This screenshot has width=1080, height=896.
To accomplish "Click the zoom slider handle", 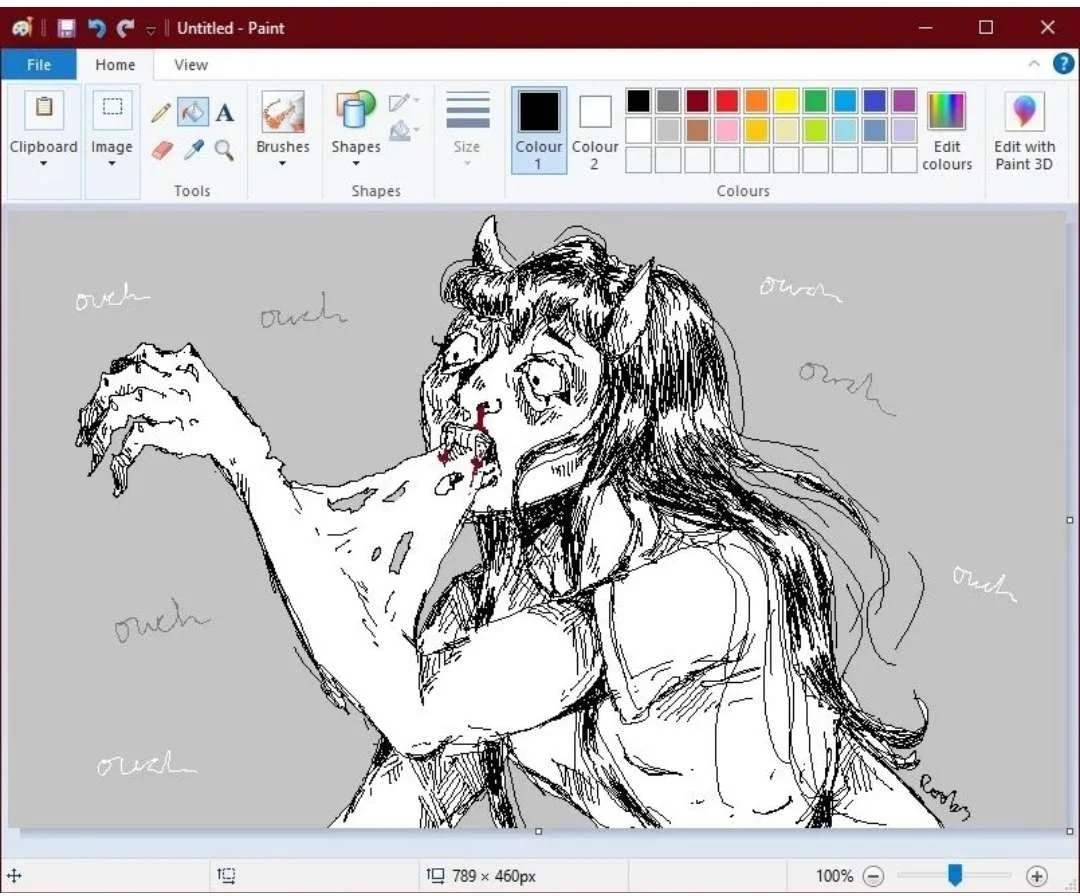I will pos(955,875).
